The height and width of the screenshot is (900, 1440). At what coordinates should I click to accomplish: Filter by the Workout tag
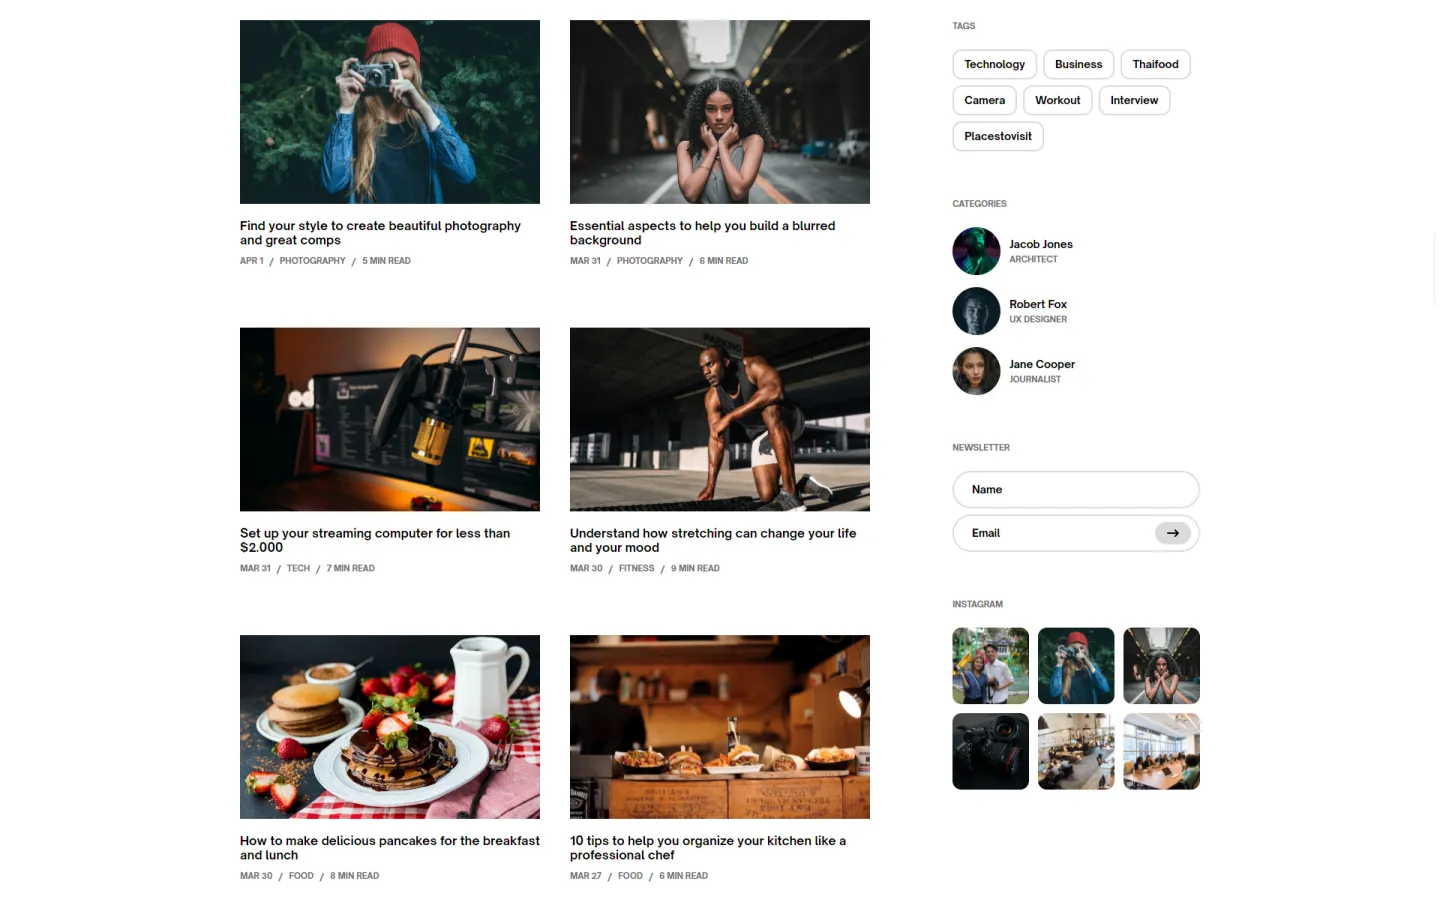point(1057,100)
